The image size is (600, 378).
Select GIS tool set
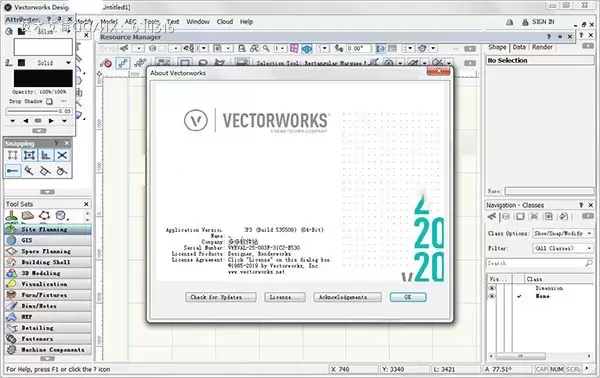click(x=48, y=240)
